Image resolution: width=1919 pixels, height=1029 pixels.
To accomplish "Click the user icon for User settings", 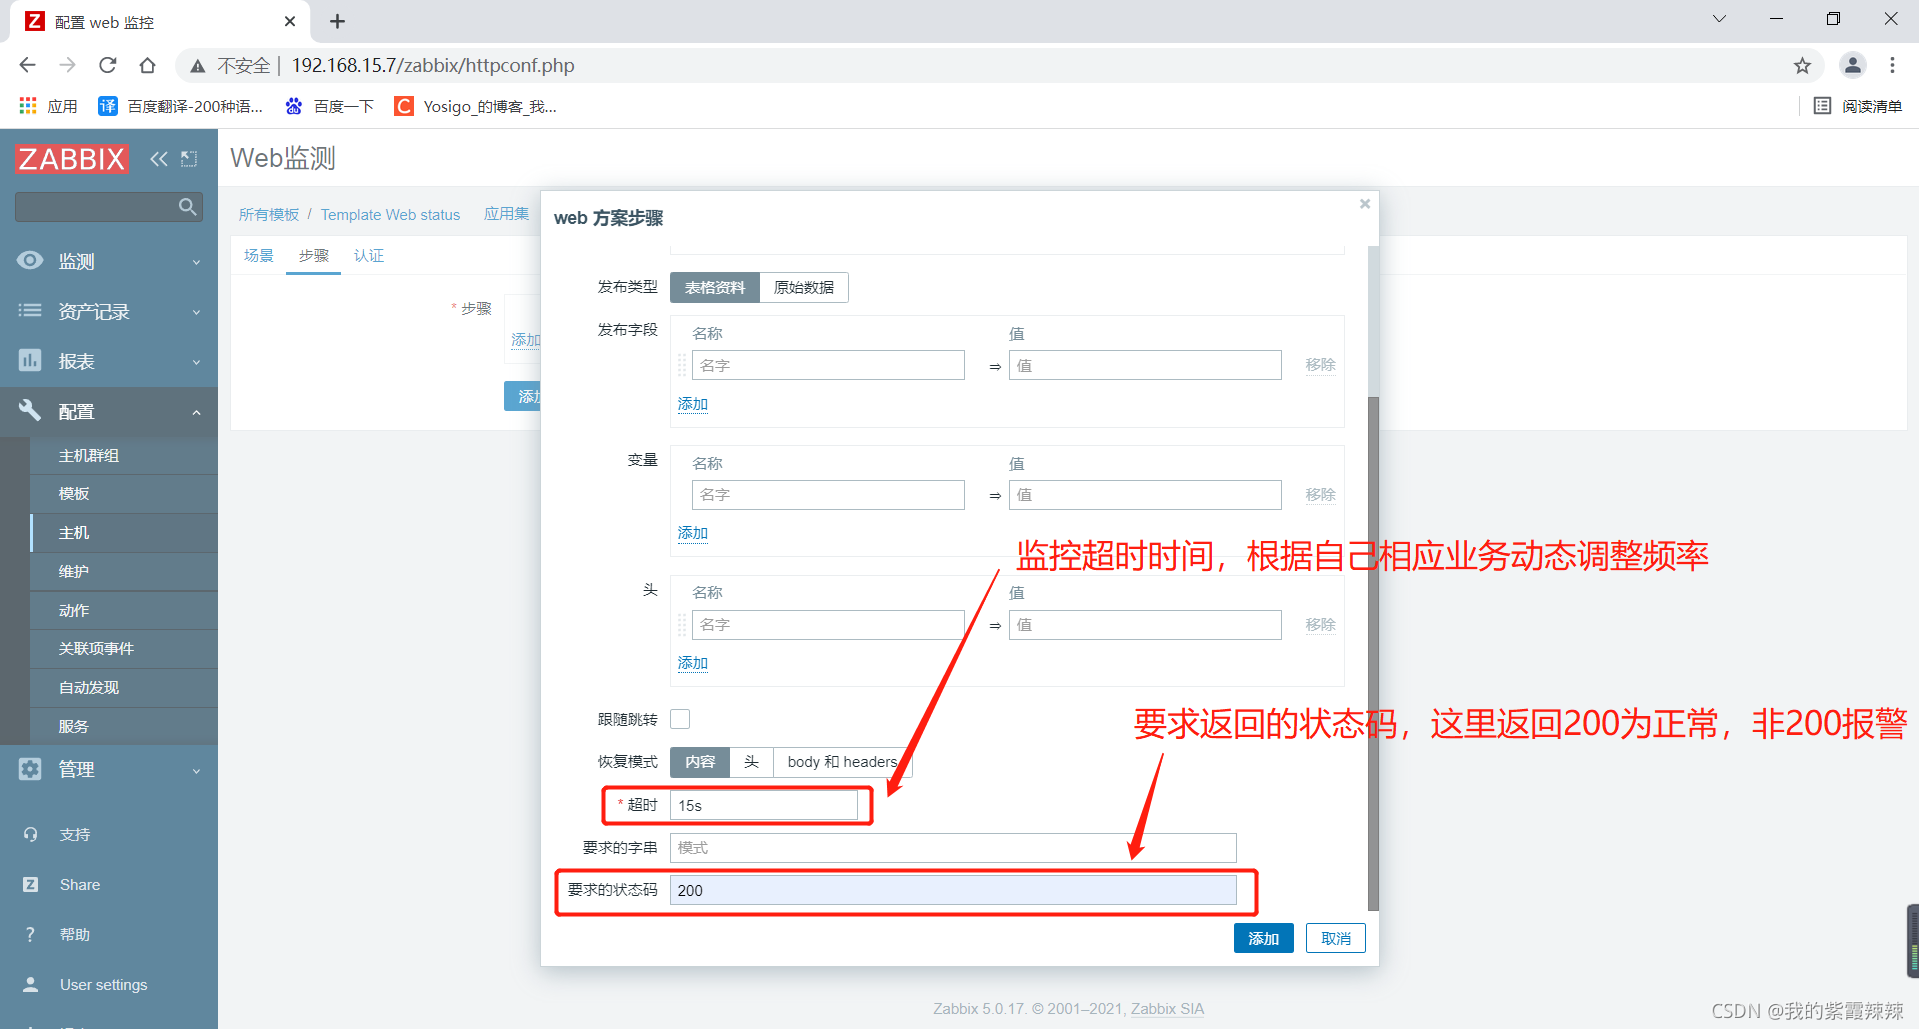I will pyautogui.click(x=30, y=984).
